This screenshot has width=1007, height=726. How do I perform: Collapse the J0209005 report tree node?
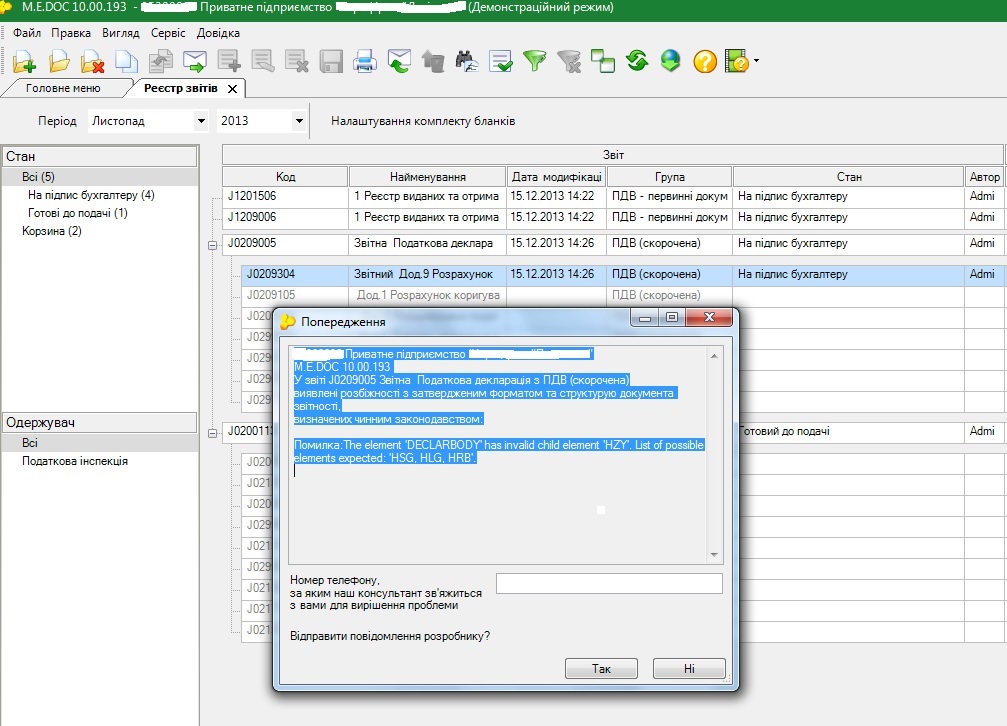(x=212, y=244)
